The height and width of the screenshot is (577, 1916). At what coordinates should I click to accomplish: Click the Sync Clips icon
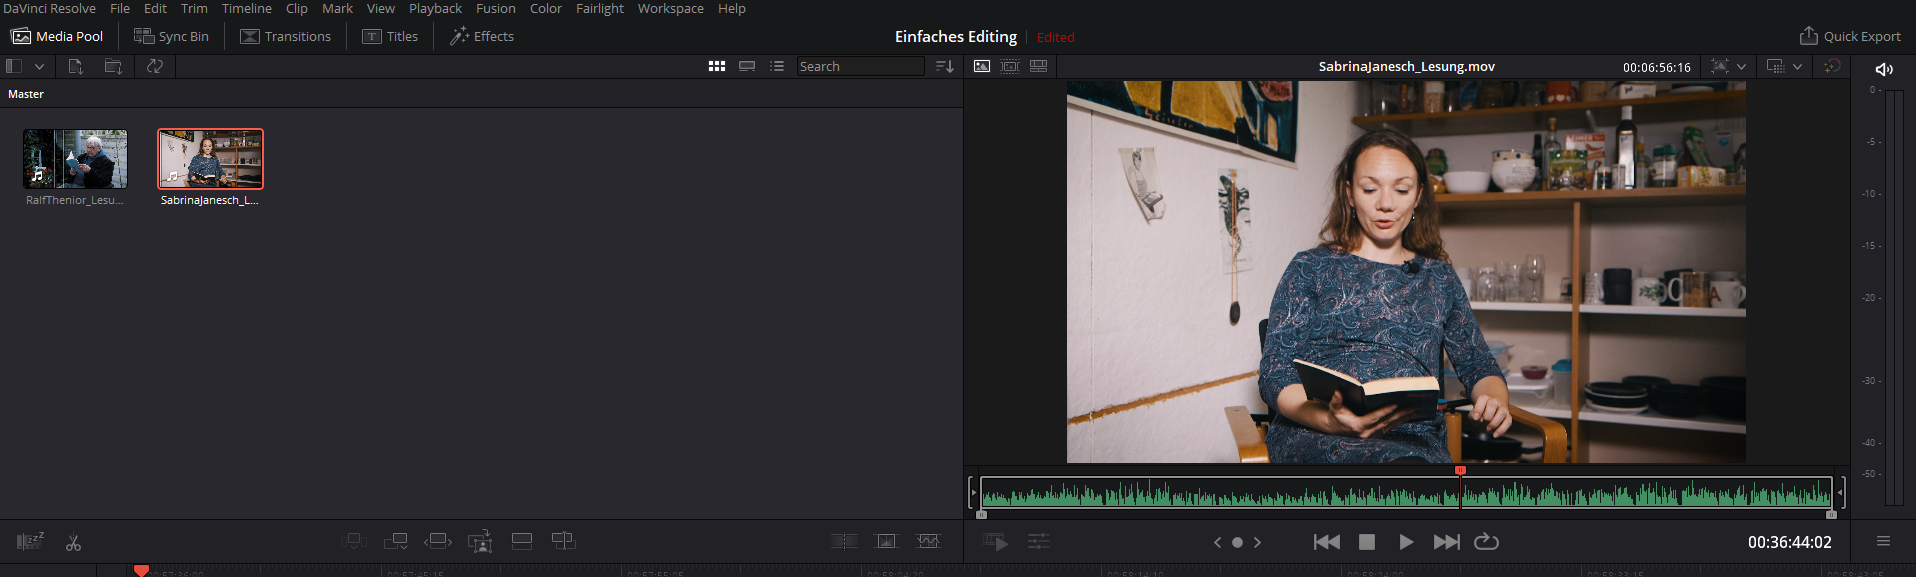155,66
